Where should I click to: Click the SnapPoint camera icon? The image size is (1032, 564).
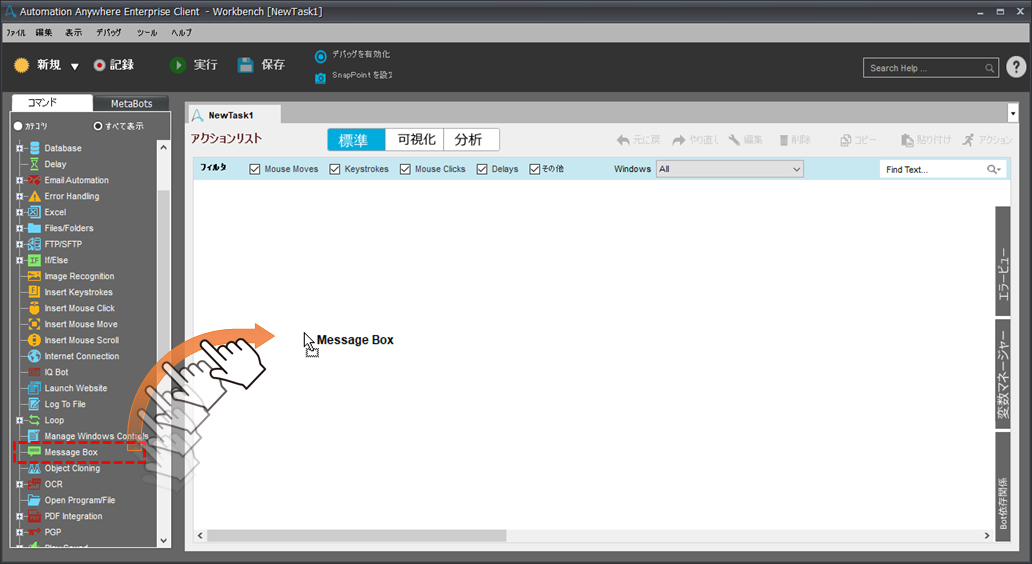[x=321, y=78]
